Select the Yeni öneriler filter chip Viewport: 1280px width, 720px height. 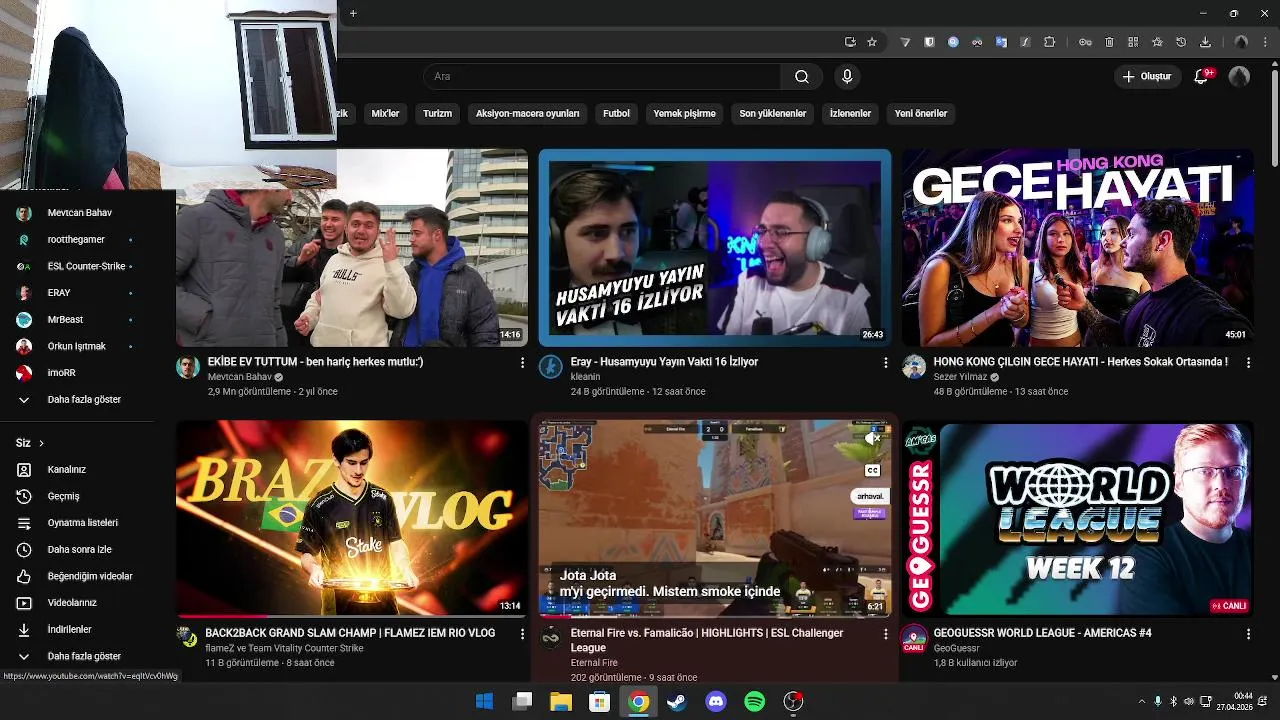[920, 114]
